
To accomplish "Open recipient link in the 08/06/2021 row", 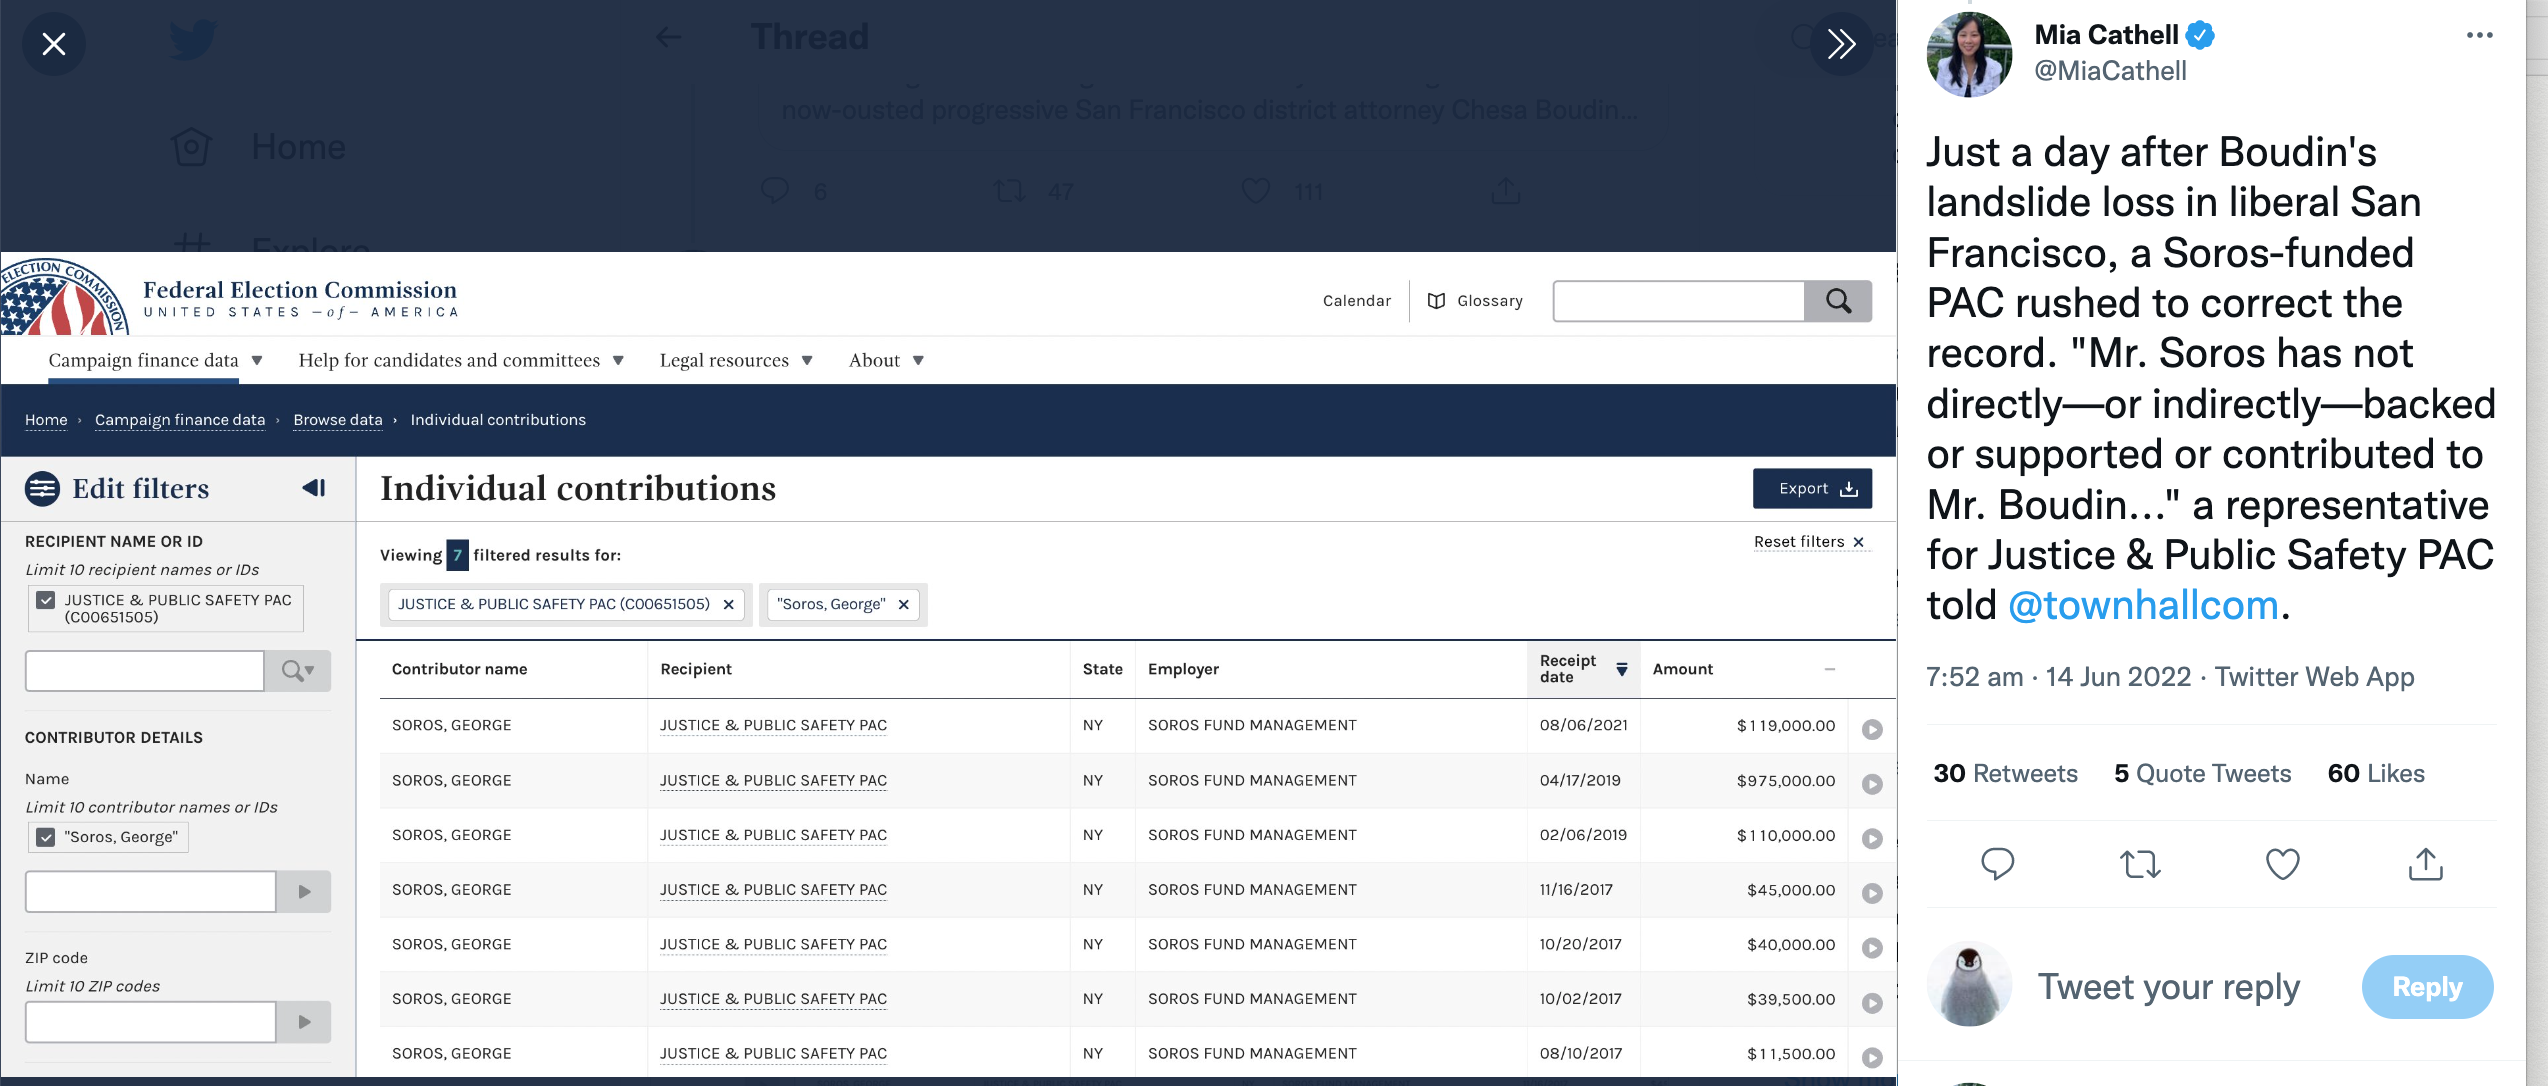I will [773, 725].
